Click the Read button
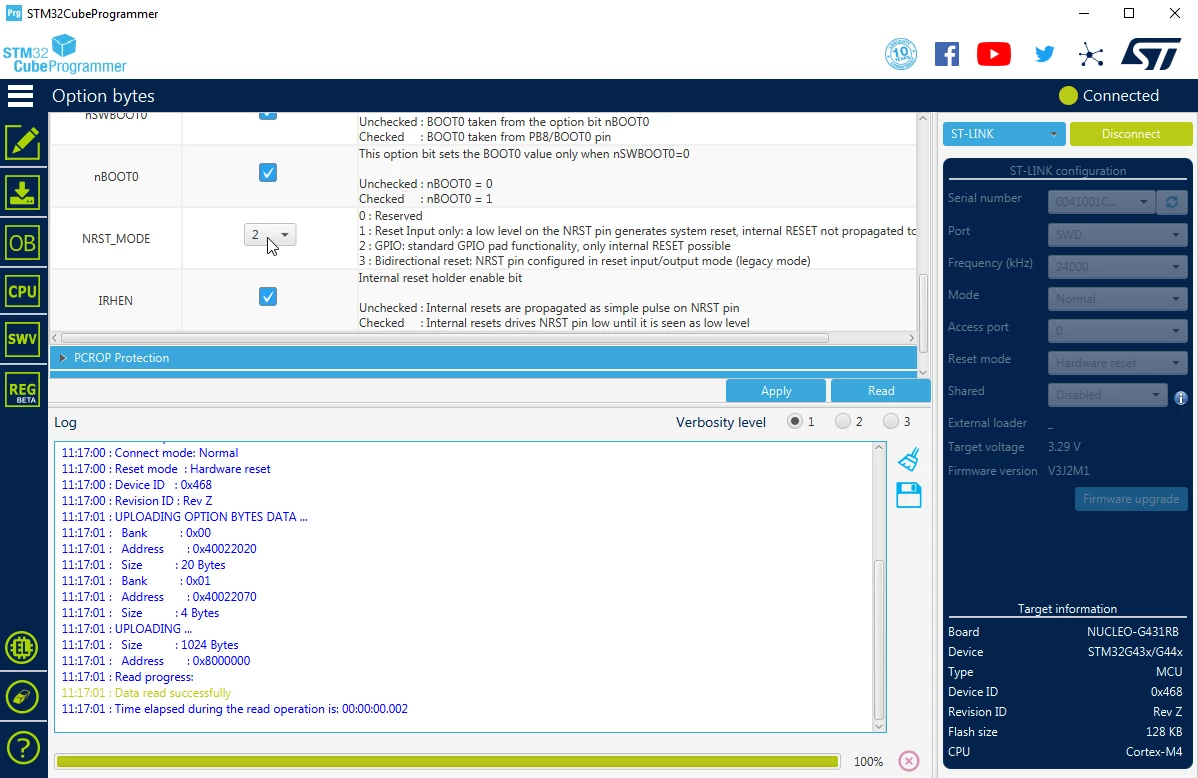 [880, 391]
